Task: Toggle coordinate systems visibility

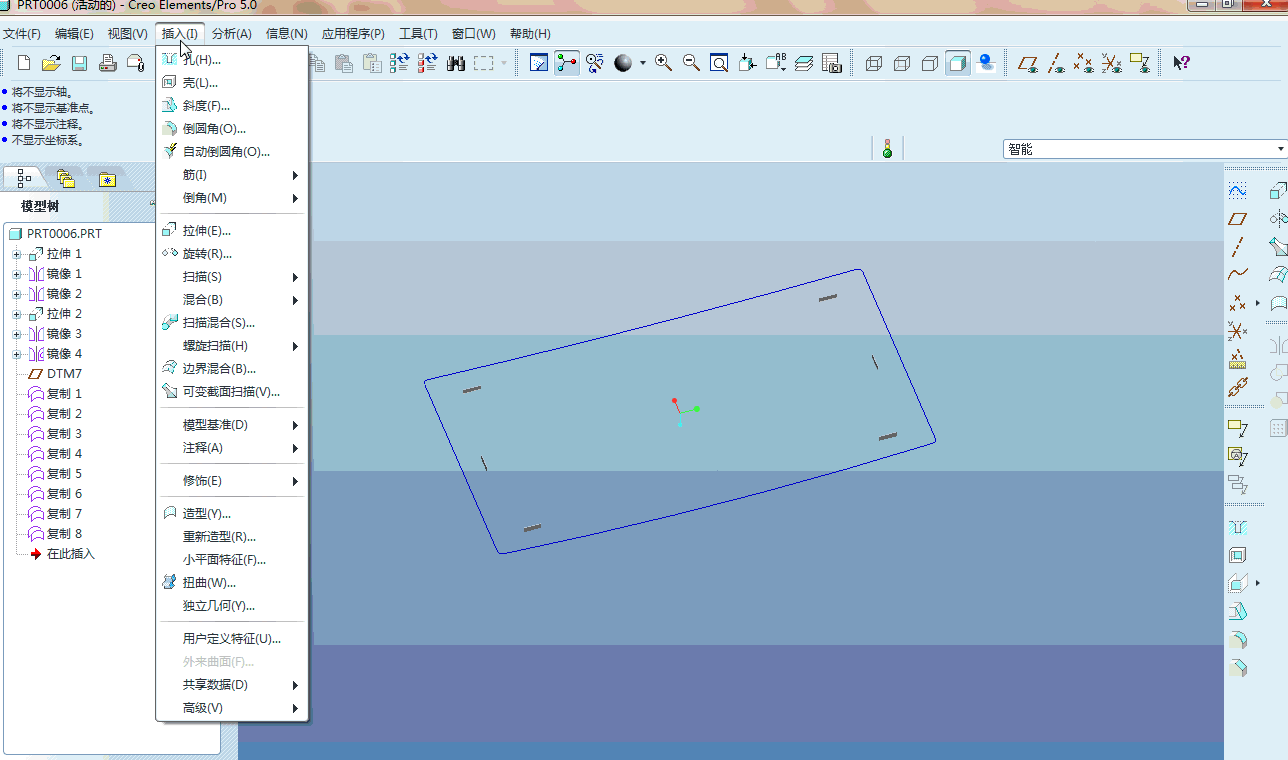Action: tap(1111, 63)
